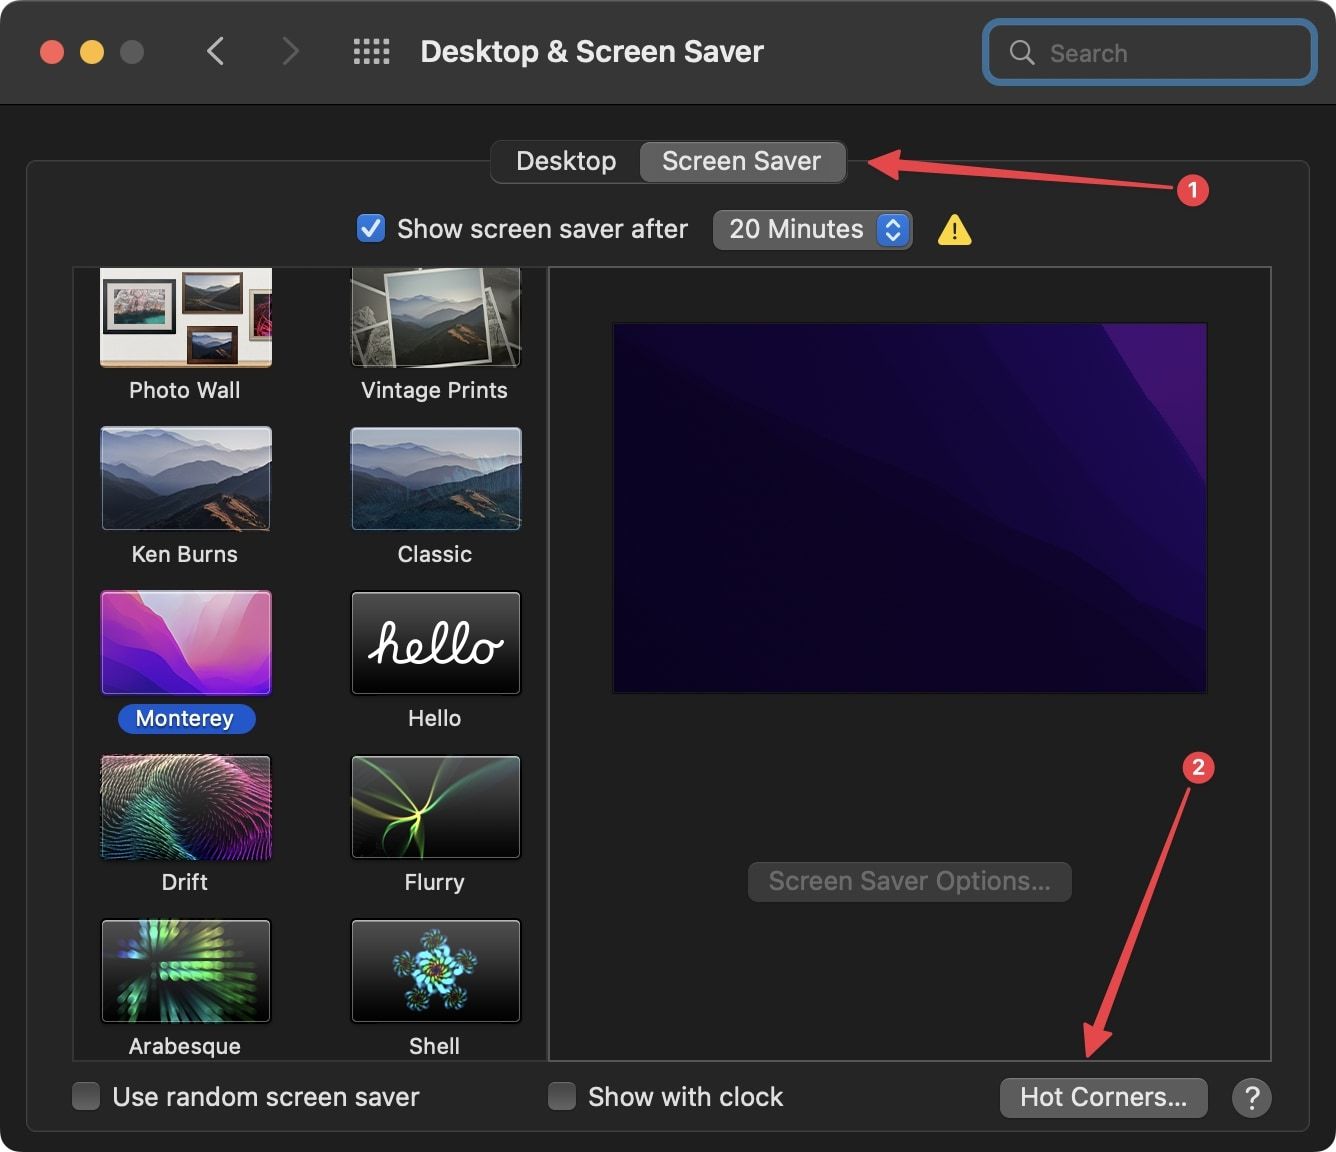Enable Use random screen saver
The image size is (1336, 1152).
[x=85, y=1096]
